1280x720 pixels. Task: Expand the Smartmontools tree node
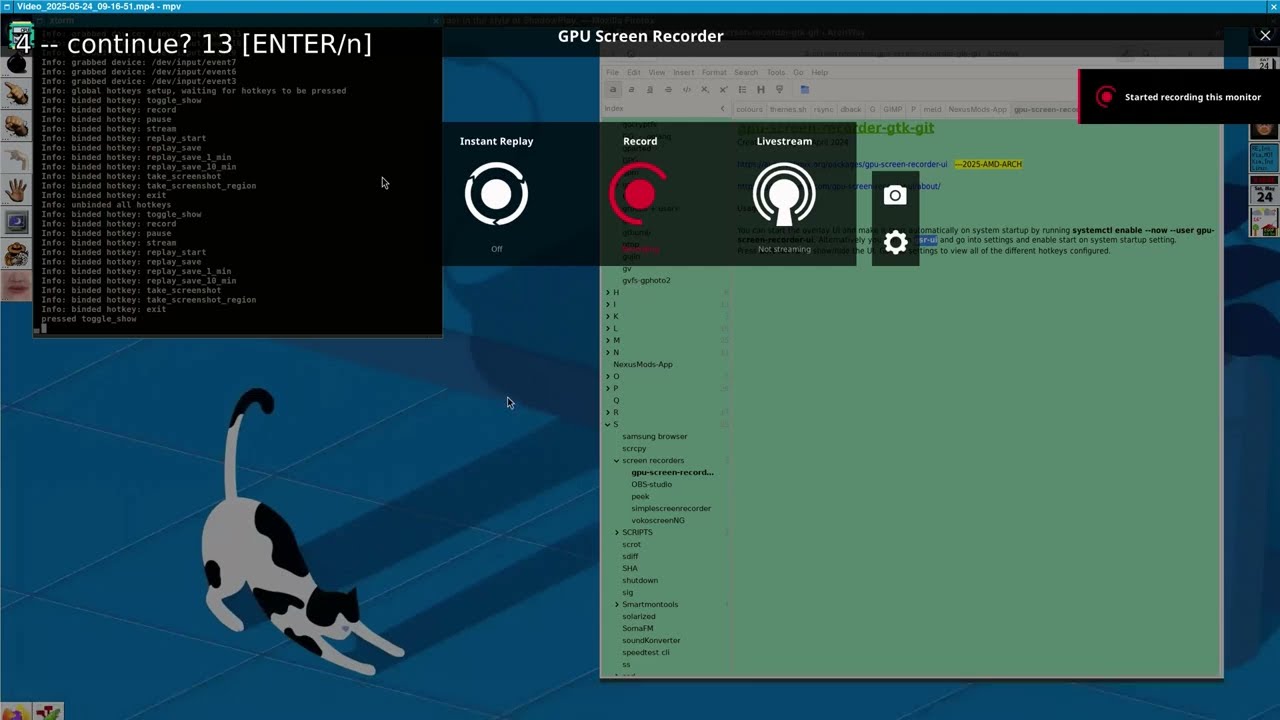click(x=617, y=604)
